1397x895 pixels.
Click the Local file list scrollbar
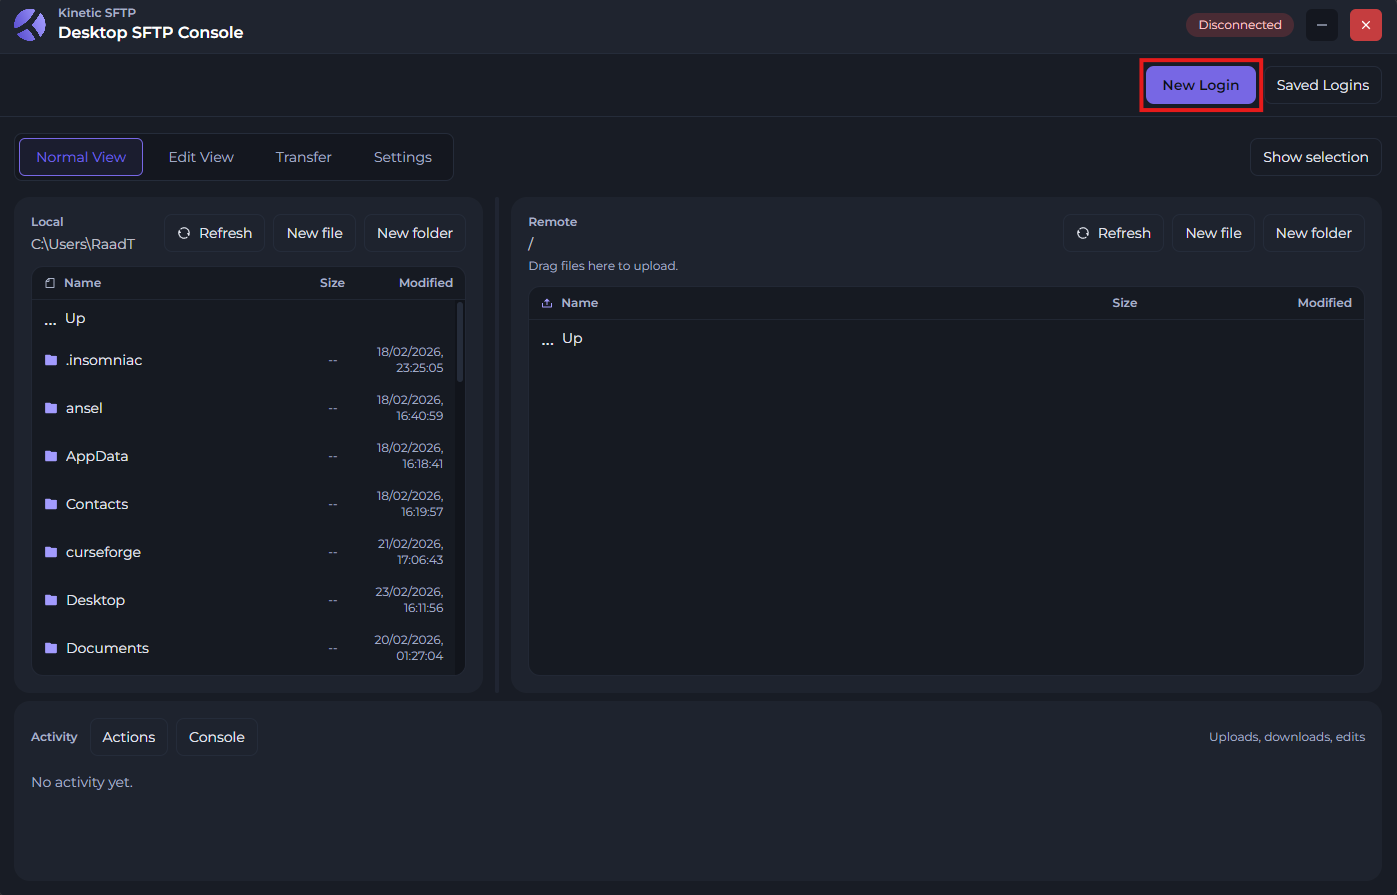(x=460, y=342)
